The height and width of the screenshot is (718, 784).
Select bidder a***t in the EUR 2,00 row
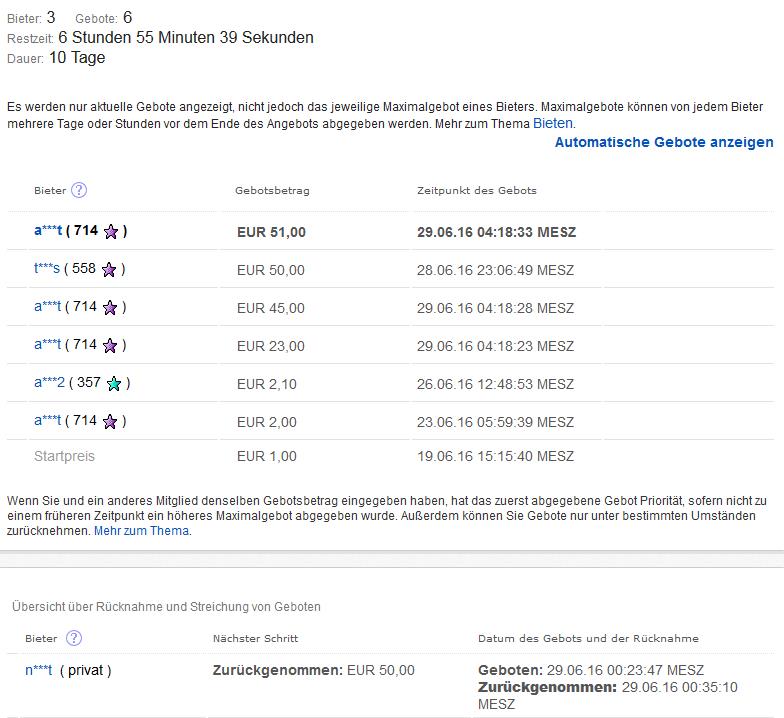tap(48, 421)
